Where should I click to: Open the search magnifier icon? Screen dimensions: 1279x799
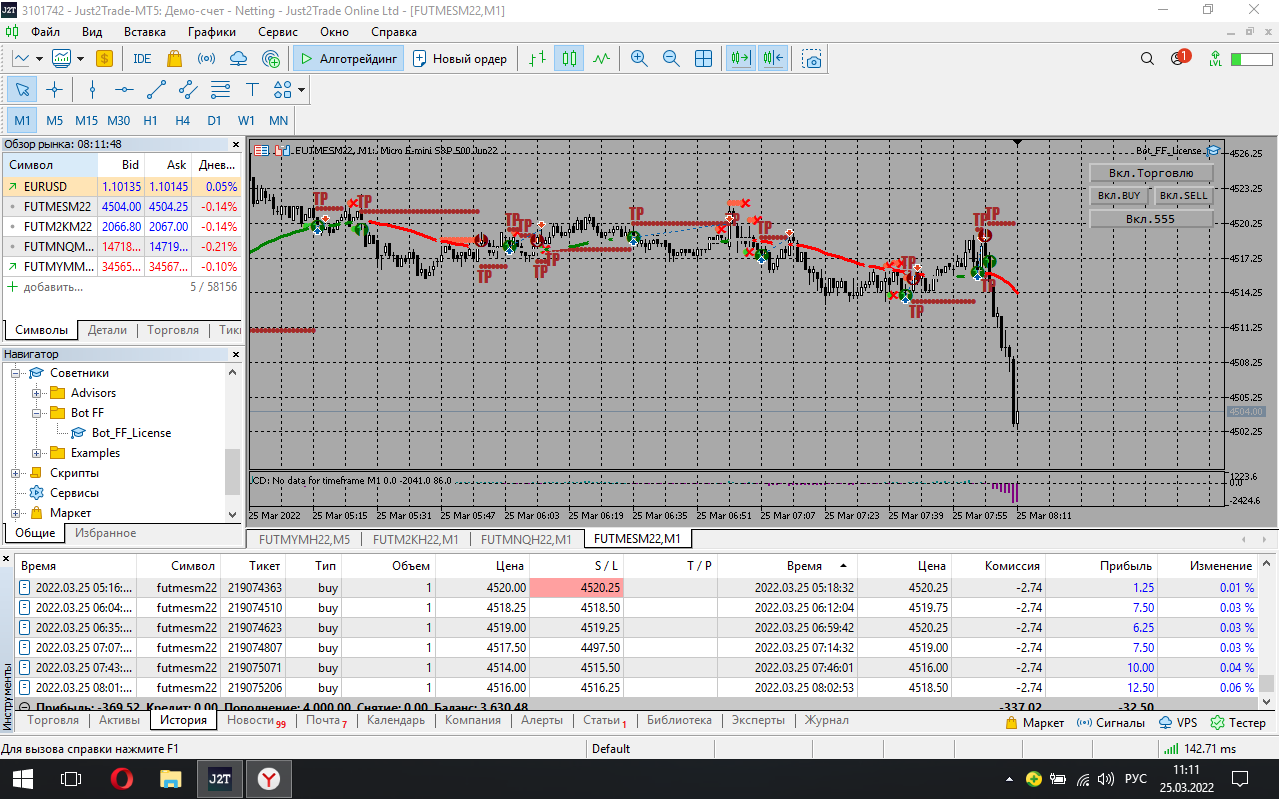tap(1148, 58)
